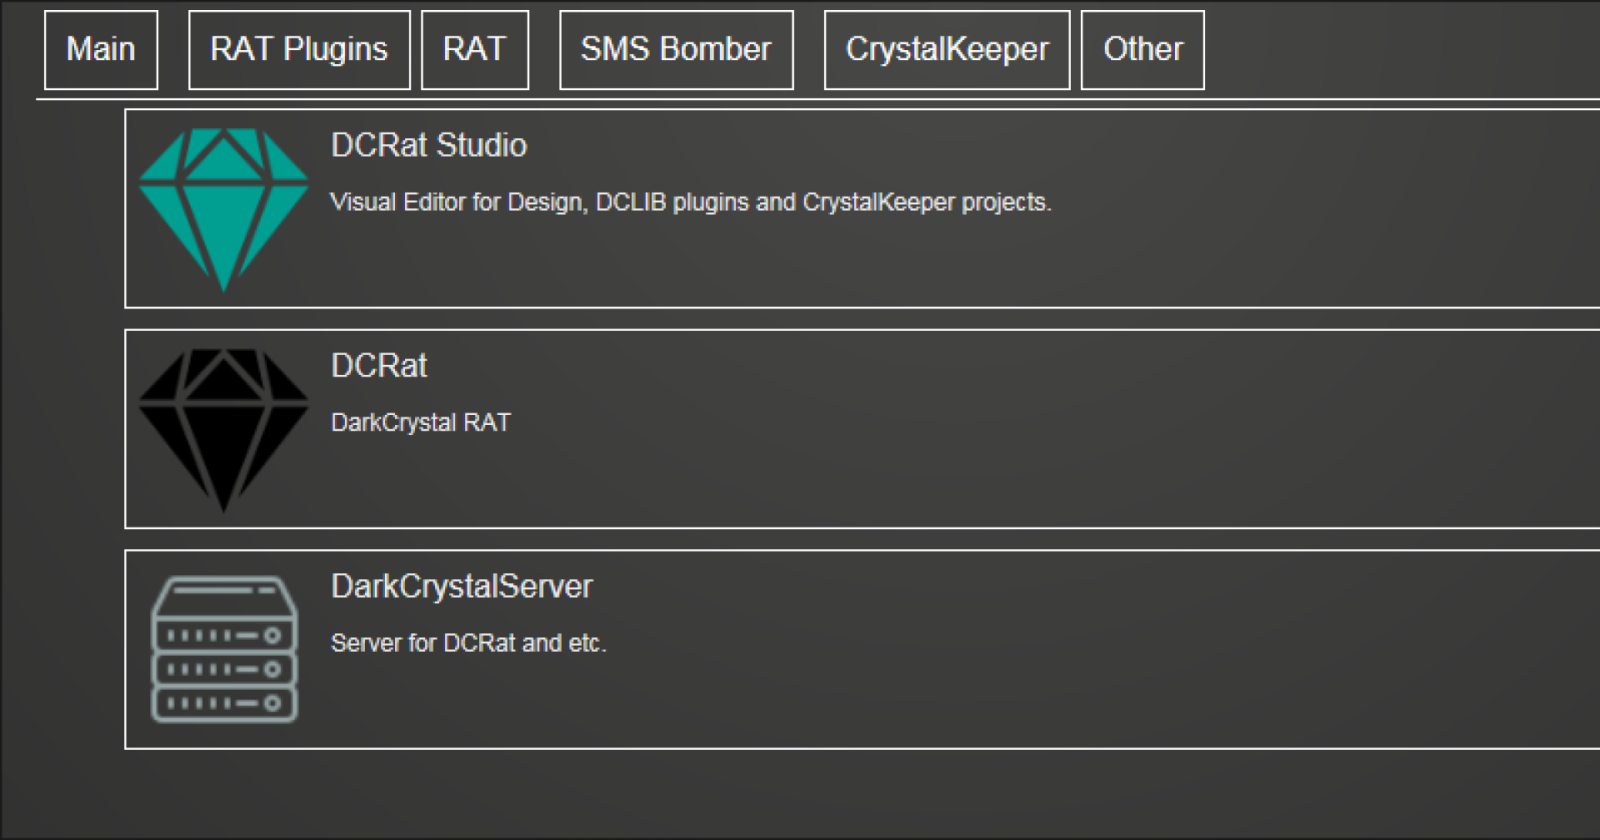The height and width of the screenshot is (840, 1600).
Task: Click the DCRat entry title
Action: pyautogui.click(x=379, y=366)
